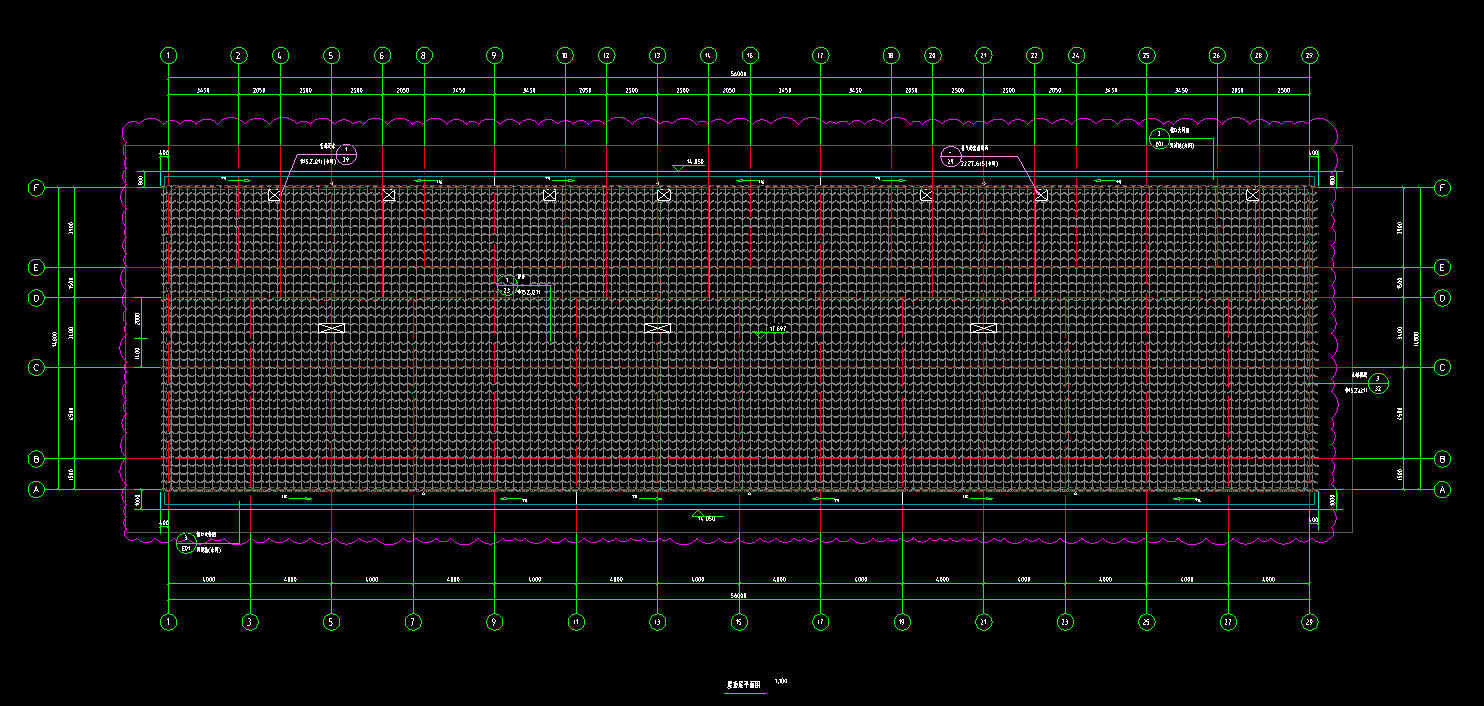Click grid axis bubble number 2

[238, 56]
